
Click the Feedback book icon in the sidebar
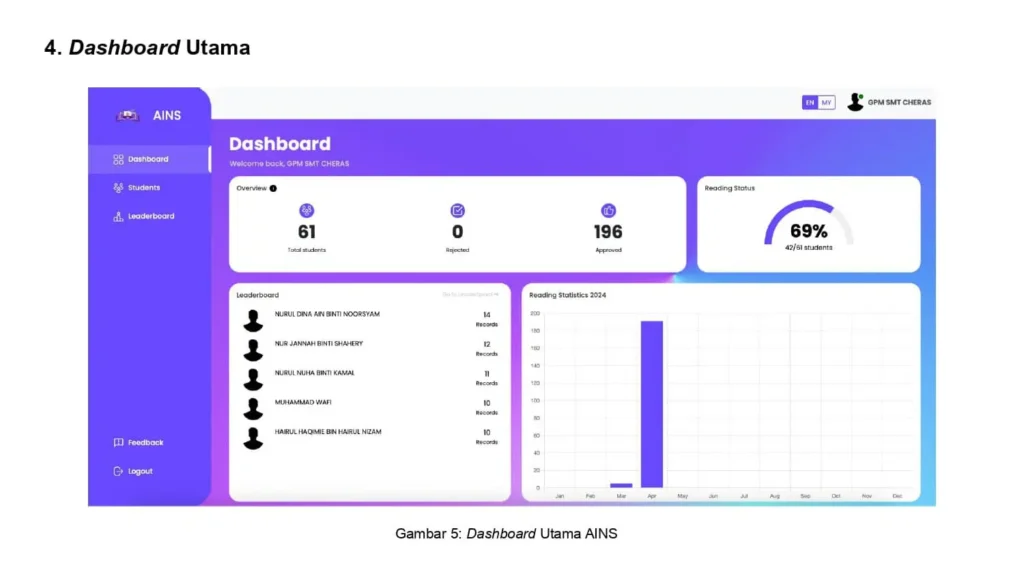pos(118,442)
